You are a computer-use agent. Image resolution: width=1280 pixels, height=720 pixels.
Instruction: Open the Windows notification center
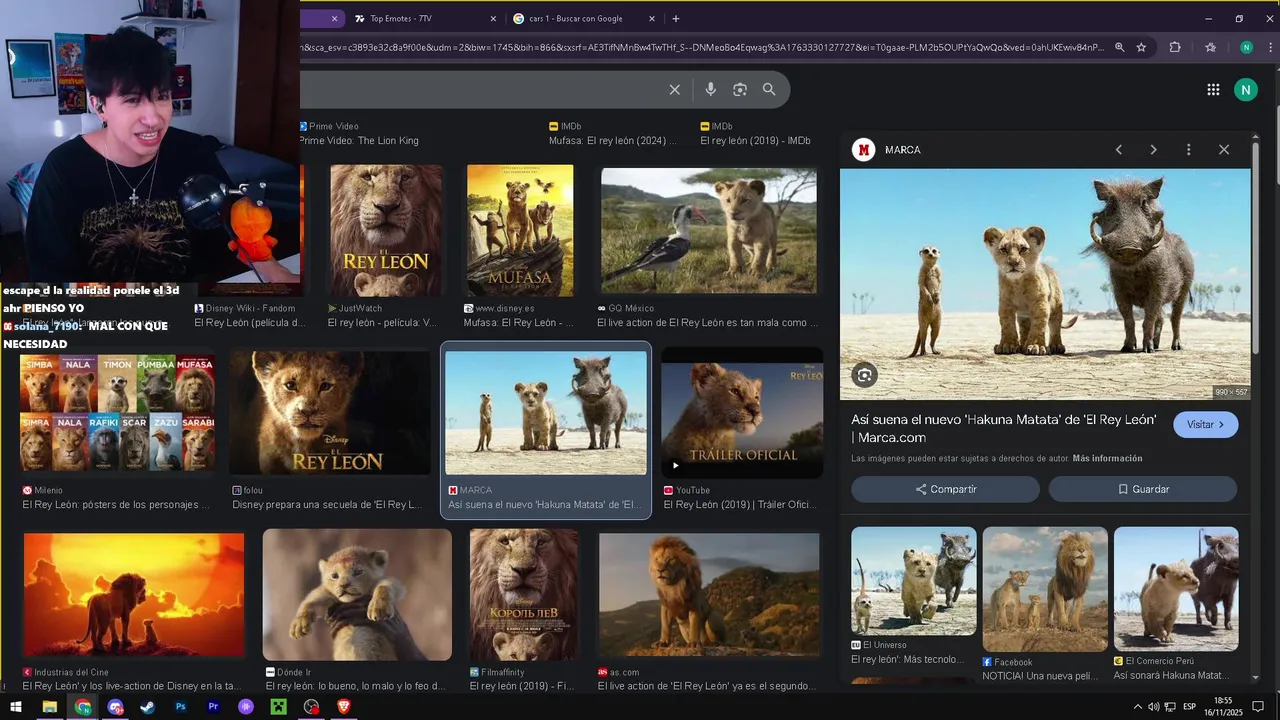(x=1259, y=707)
